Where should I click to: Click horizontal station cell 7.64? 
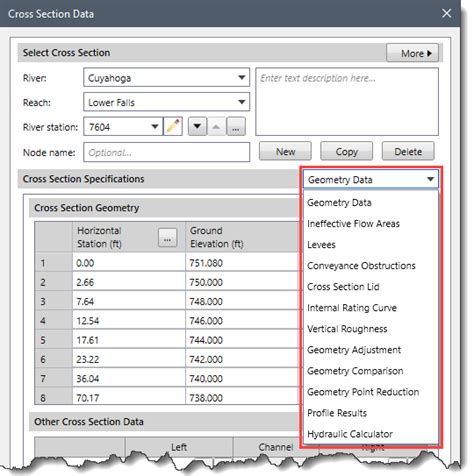[x=129, y=301]
